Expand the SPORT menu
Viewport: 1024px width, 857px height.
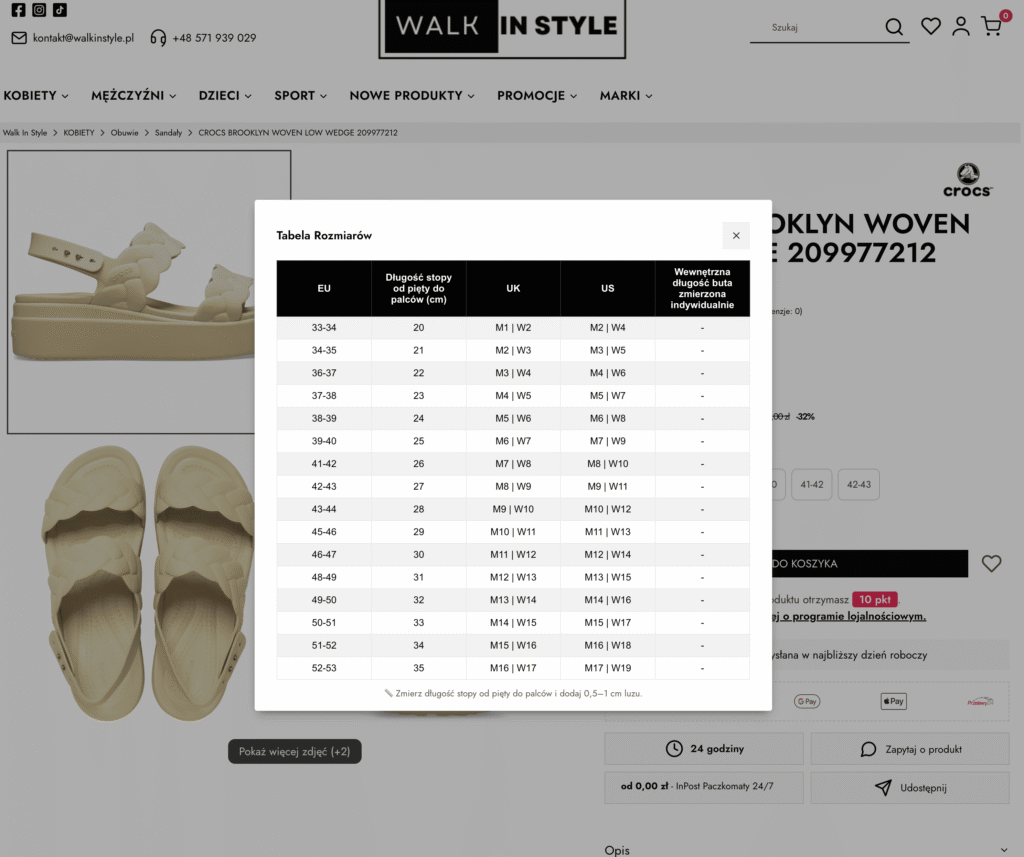(x=300, y=95)
